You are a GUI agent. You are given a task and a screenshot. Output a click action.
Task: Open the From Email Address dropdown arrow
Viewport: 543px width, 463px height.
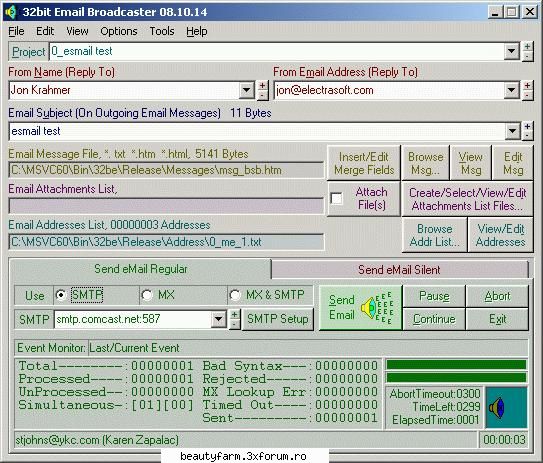[x=511, y=90]
